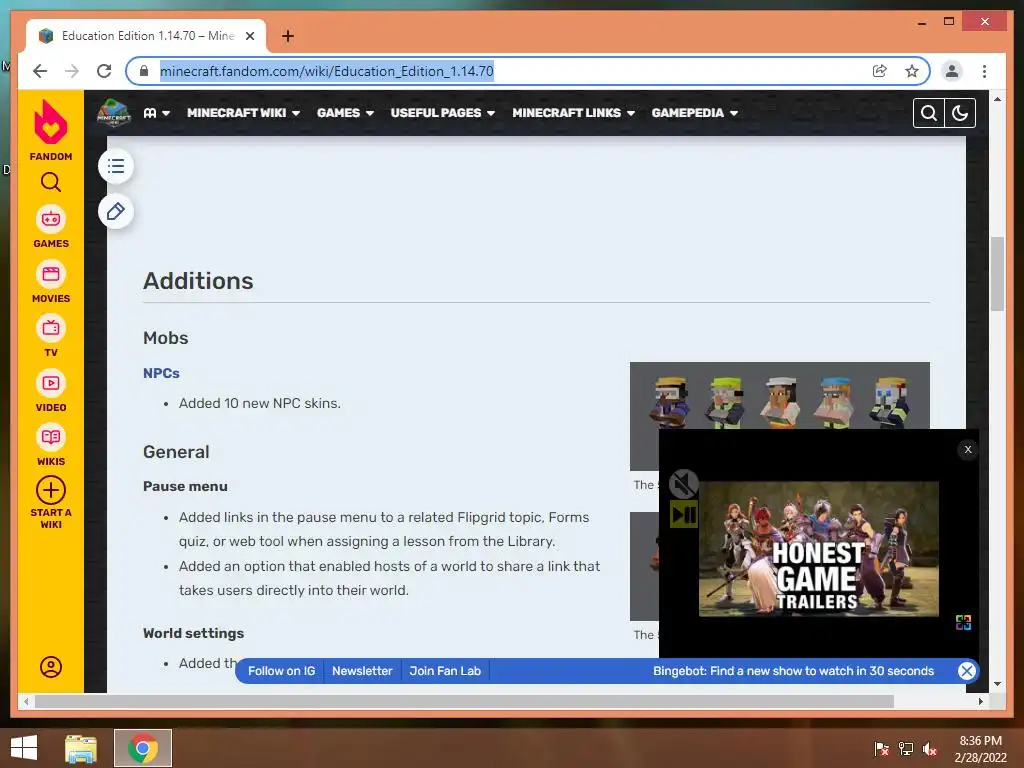Screen dimensions: 1024x768
Task: Click the Additions heading
Action: tap(198, 281)
